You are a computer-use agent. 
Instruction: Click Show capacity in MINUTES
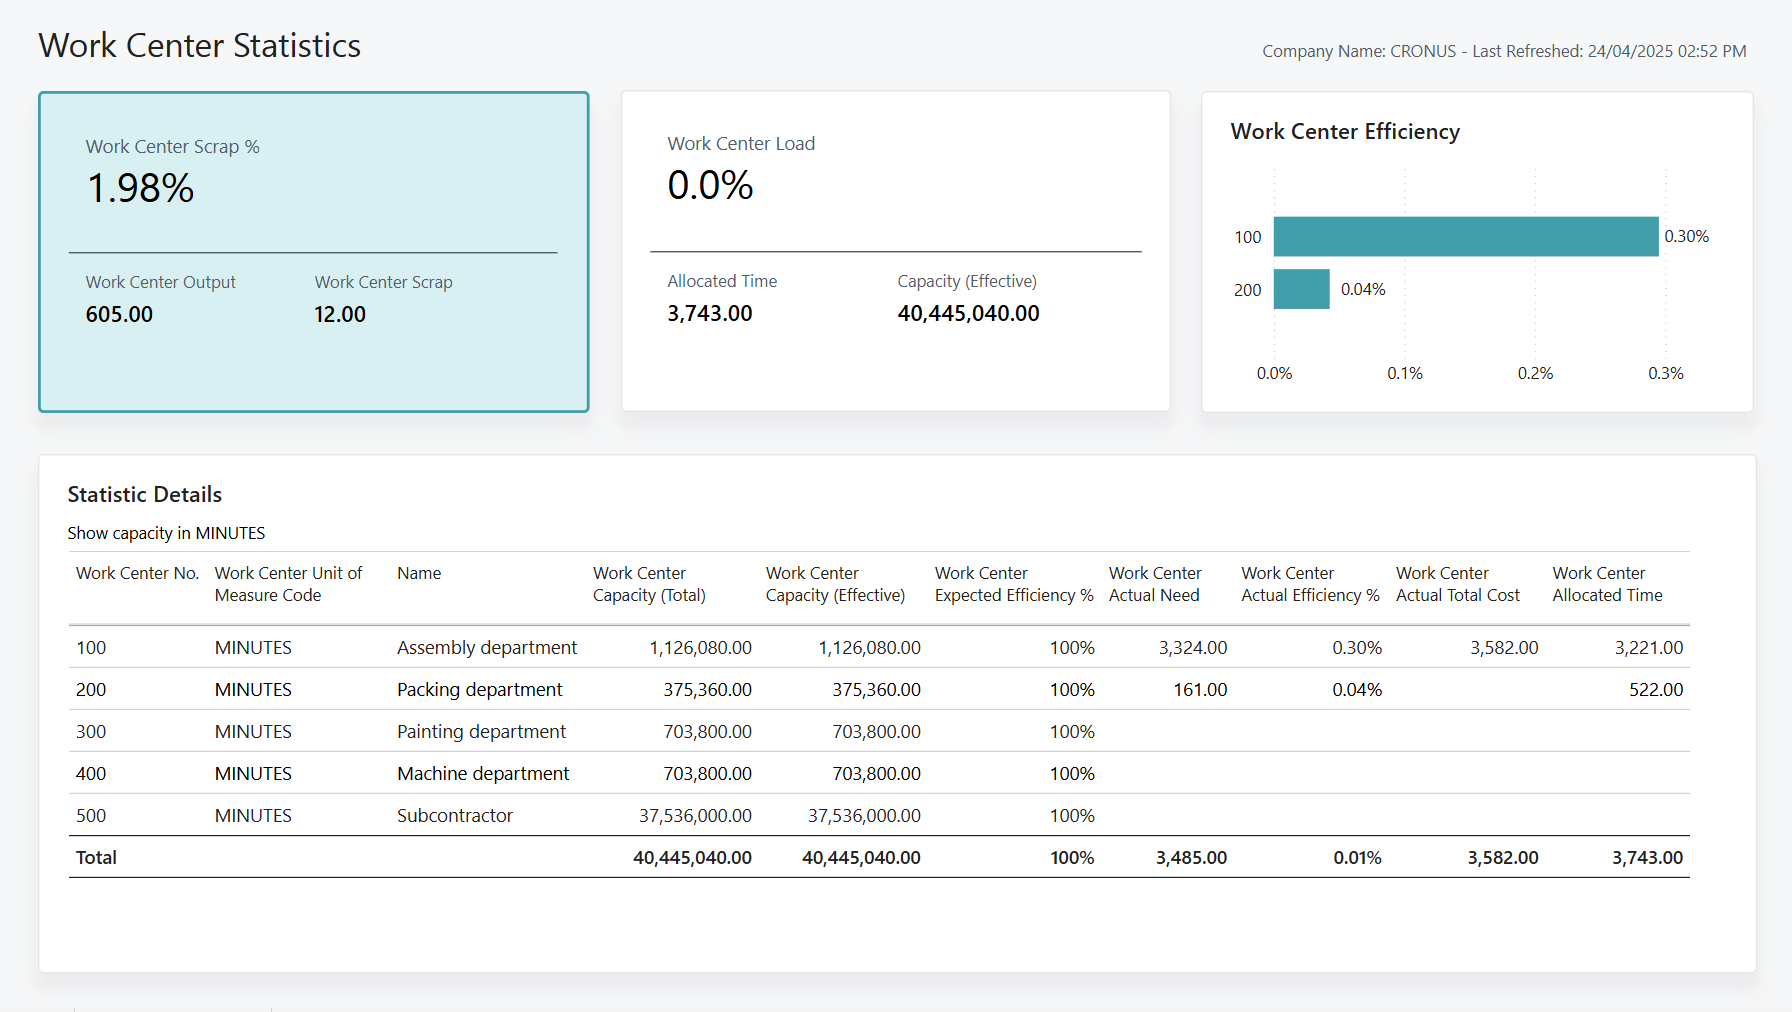166,533
